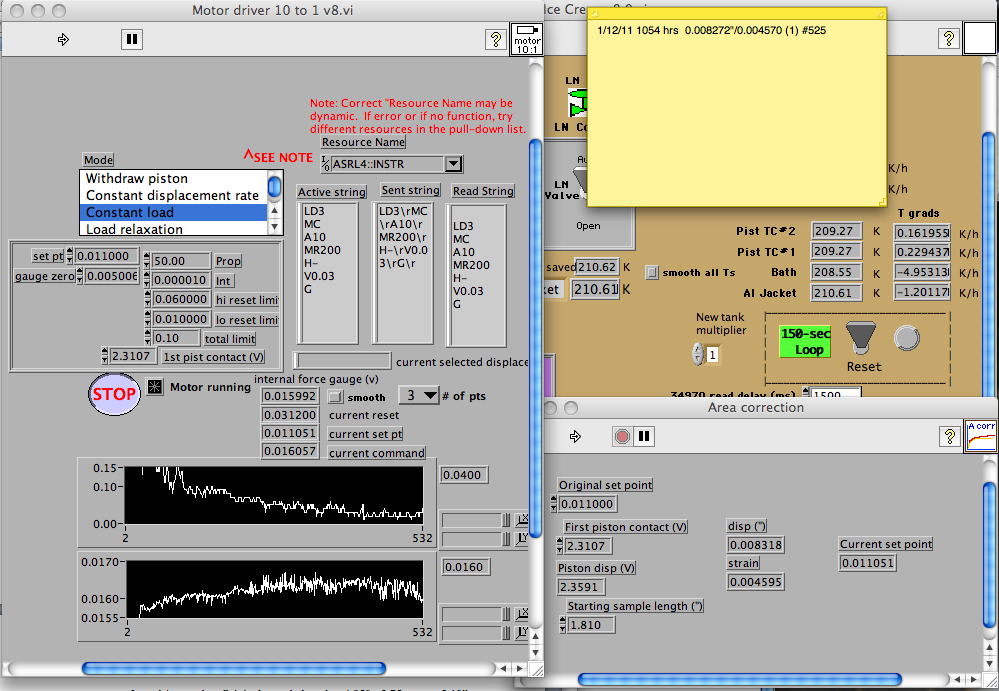Open the Resource Name ASRL4::INSTR dropdown
999x691 pixels.
point(453,164)
